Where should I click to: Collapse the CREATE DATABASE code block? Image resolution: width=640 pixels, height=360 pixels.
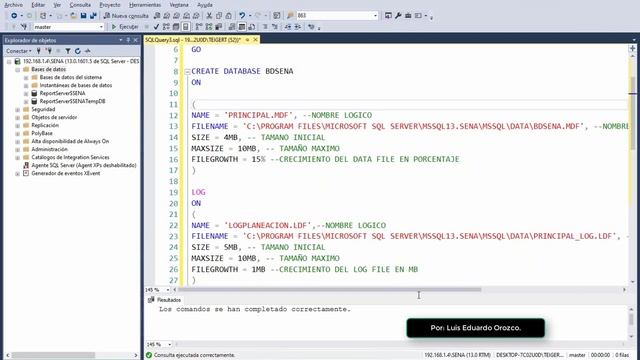pos(187,71)
